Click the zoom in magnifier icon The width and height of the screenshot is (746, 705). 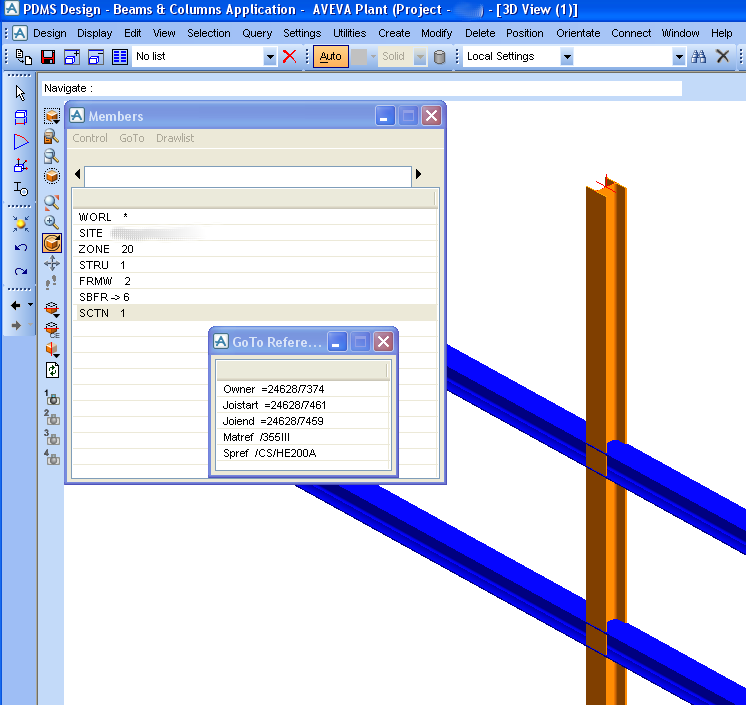pyautogui.click(x=52, y=222)
